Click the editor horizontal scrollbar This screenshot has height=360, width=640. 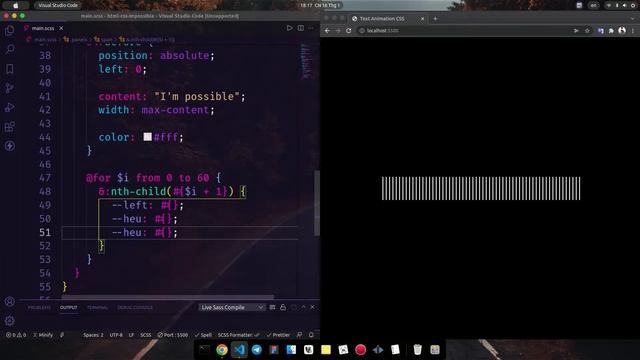[x=167, y=297]
